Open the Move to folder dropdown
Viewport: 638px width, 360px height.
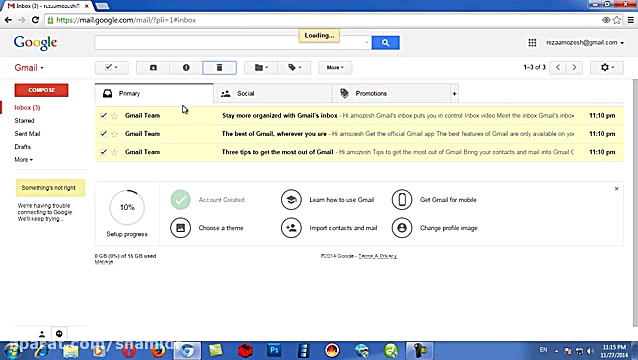point(261,68)
